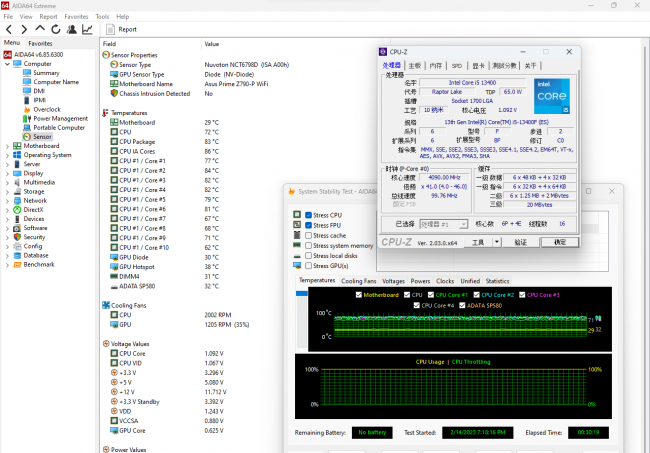Viewport: 650px width, 453px height.
Task: Open the Tools menu
Action: (x=102, y=17)
